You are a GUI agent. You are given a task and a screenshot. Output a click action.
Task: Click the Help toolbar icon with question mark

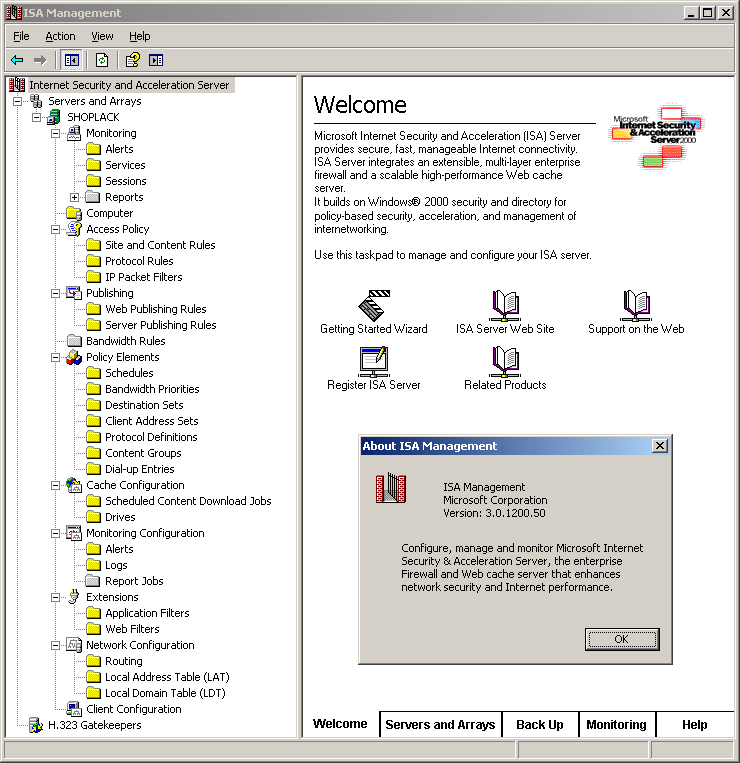tap(132, 60)
